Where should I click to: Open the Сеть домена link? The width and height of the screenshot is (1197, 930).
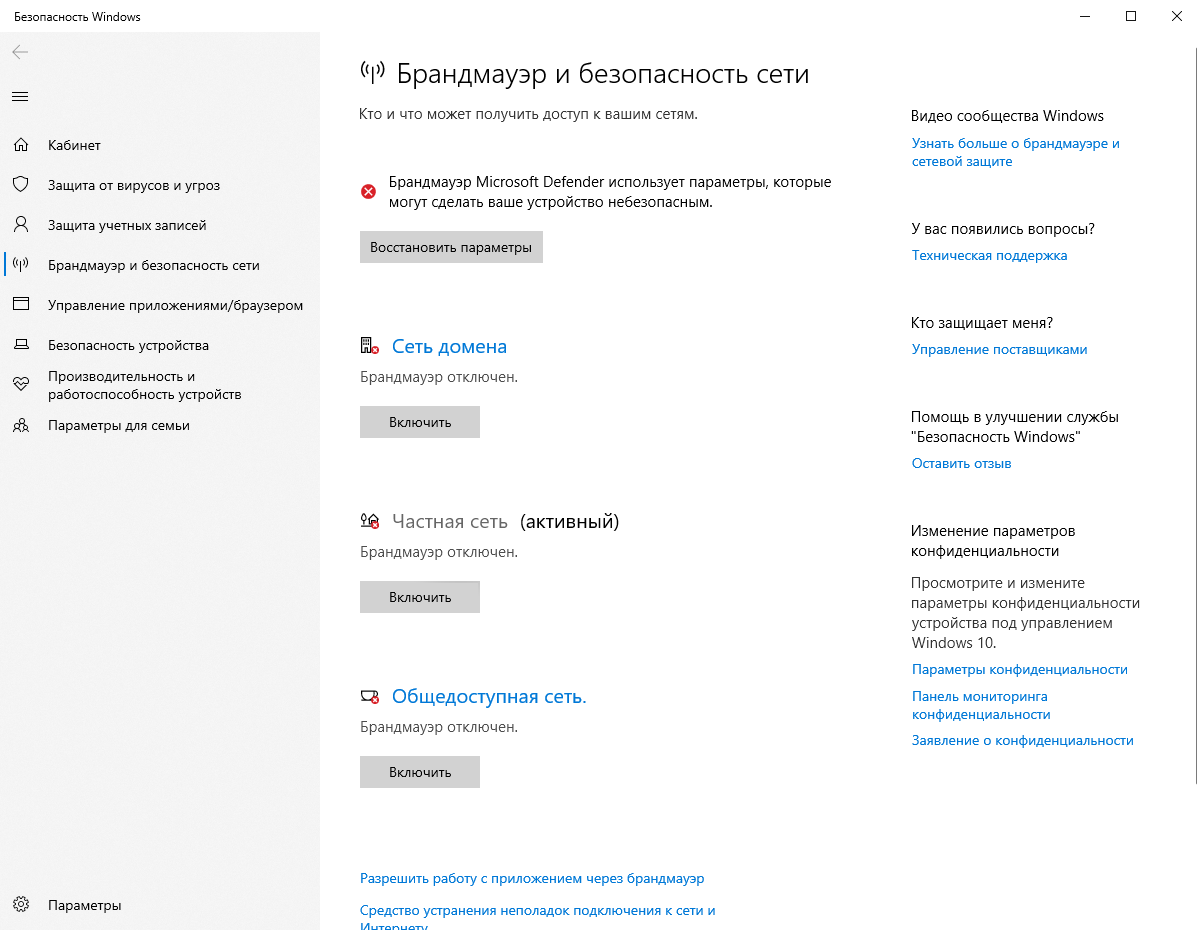(449, 347)
